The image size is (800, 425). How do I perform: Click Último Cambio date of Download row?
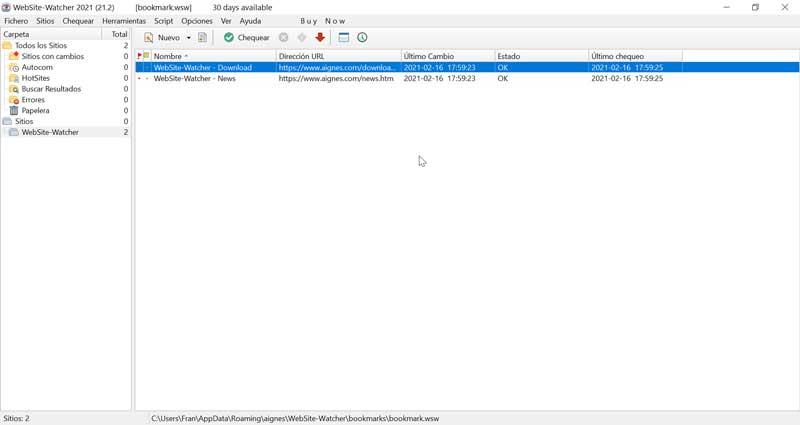[439, 67]
